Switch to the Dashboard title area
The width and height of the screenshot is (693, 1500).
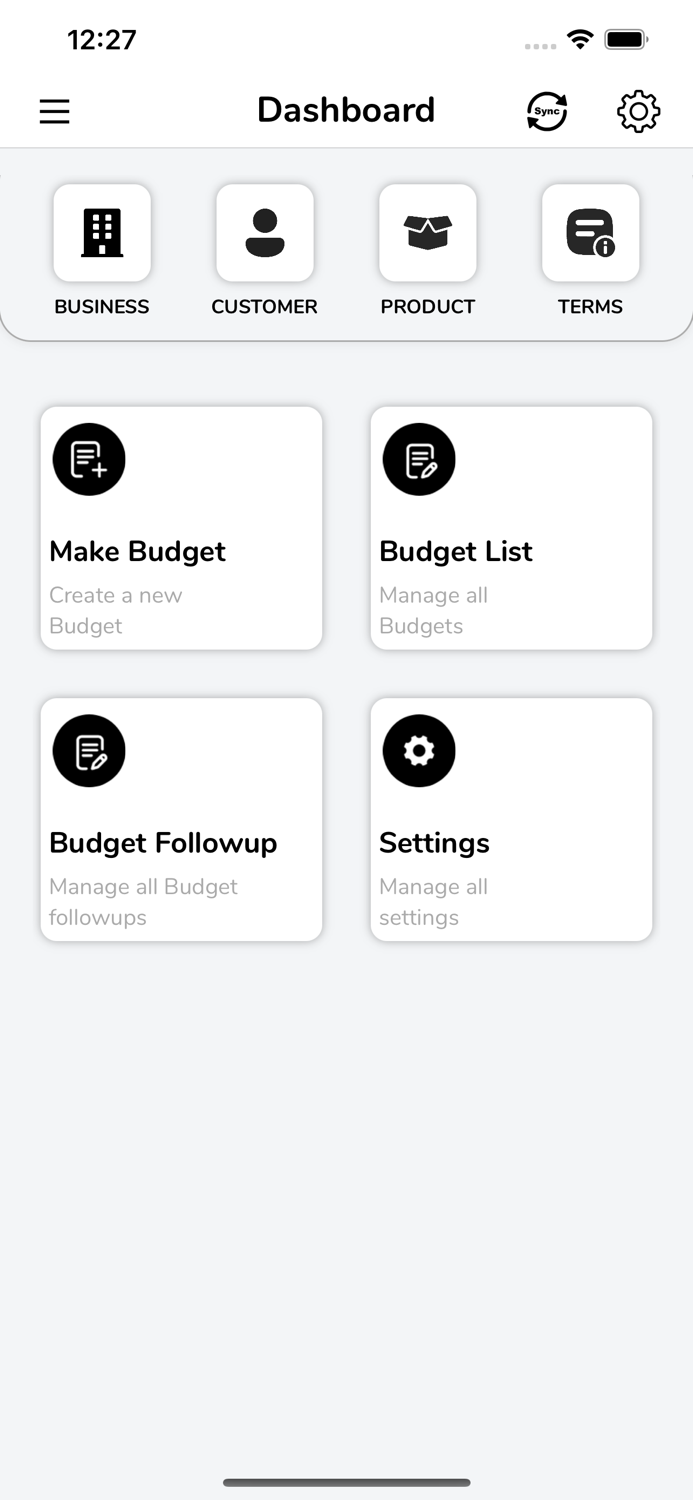point(346,110)
